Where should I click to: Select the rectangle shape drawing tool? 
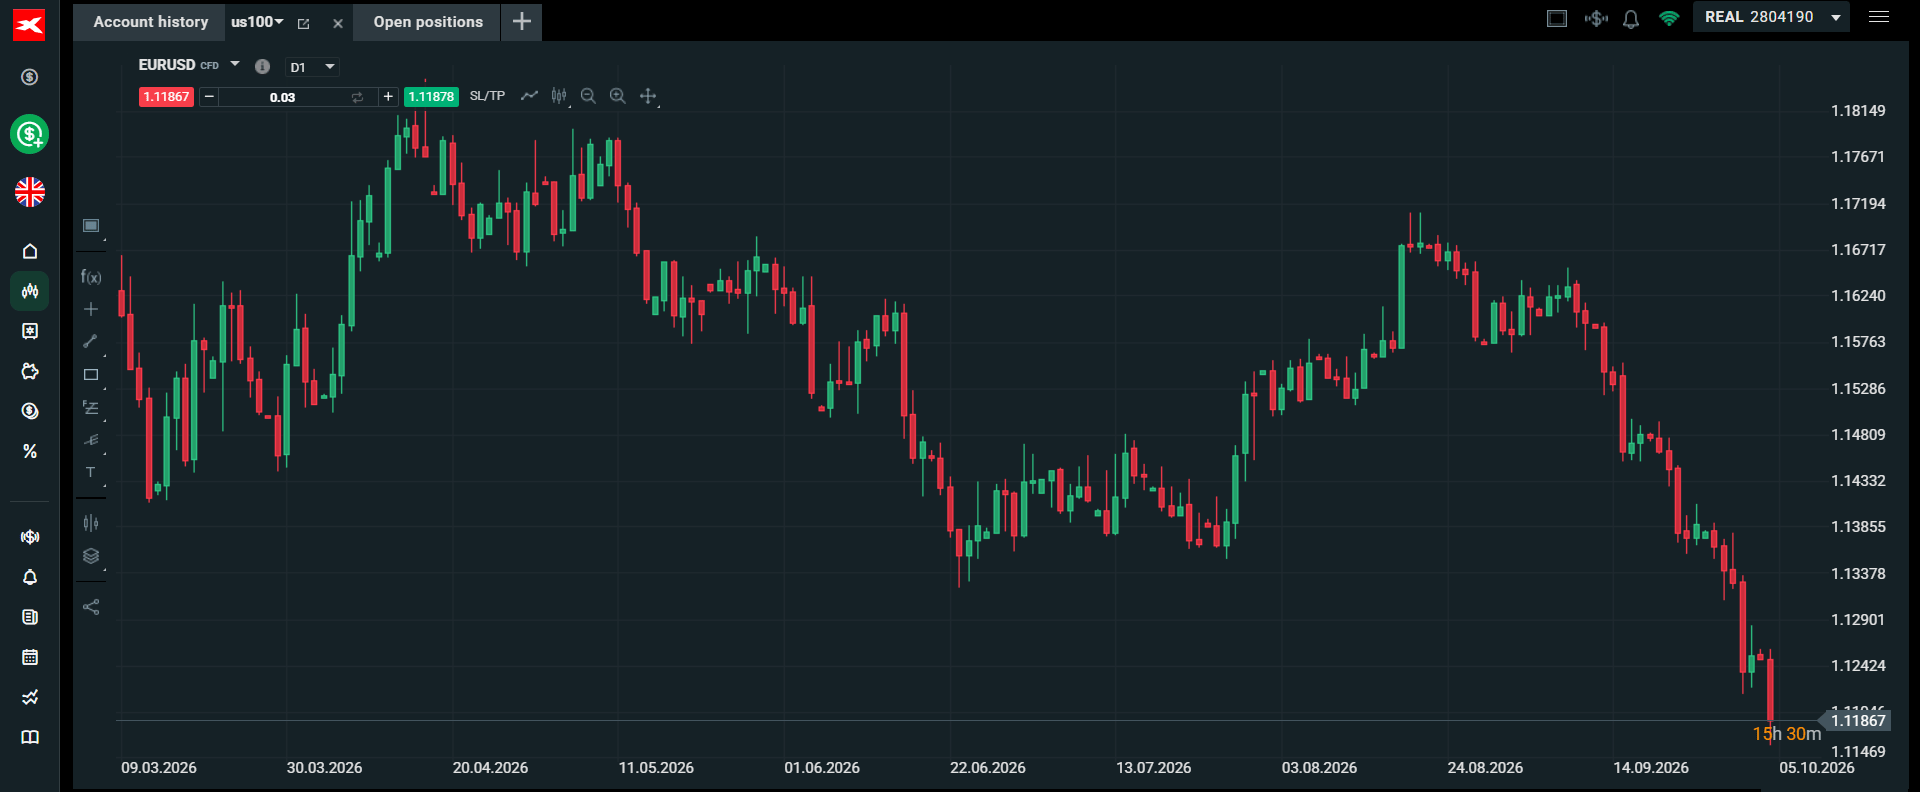click(x=91, y=375)
